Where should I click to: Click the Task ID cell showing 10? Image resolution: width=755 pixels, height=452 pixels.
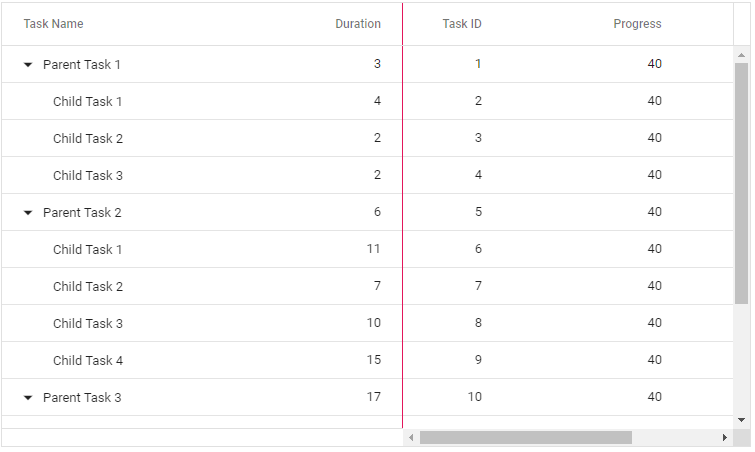(474, 397)
